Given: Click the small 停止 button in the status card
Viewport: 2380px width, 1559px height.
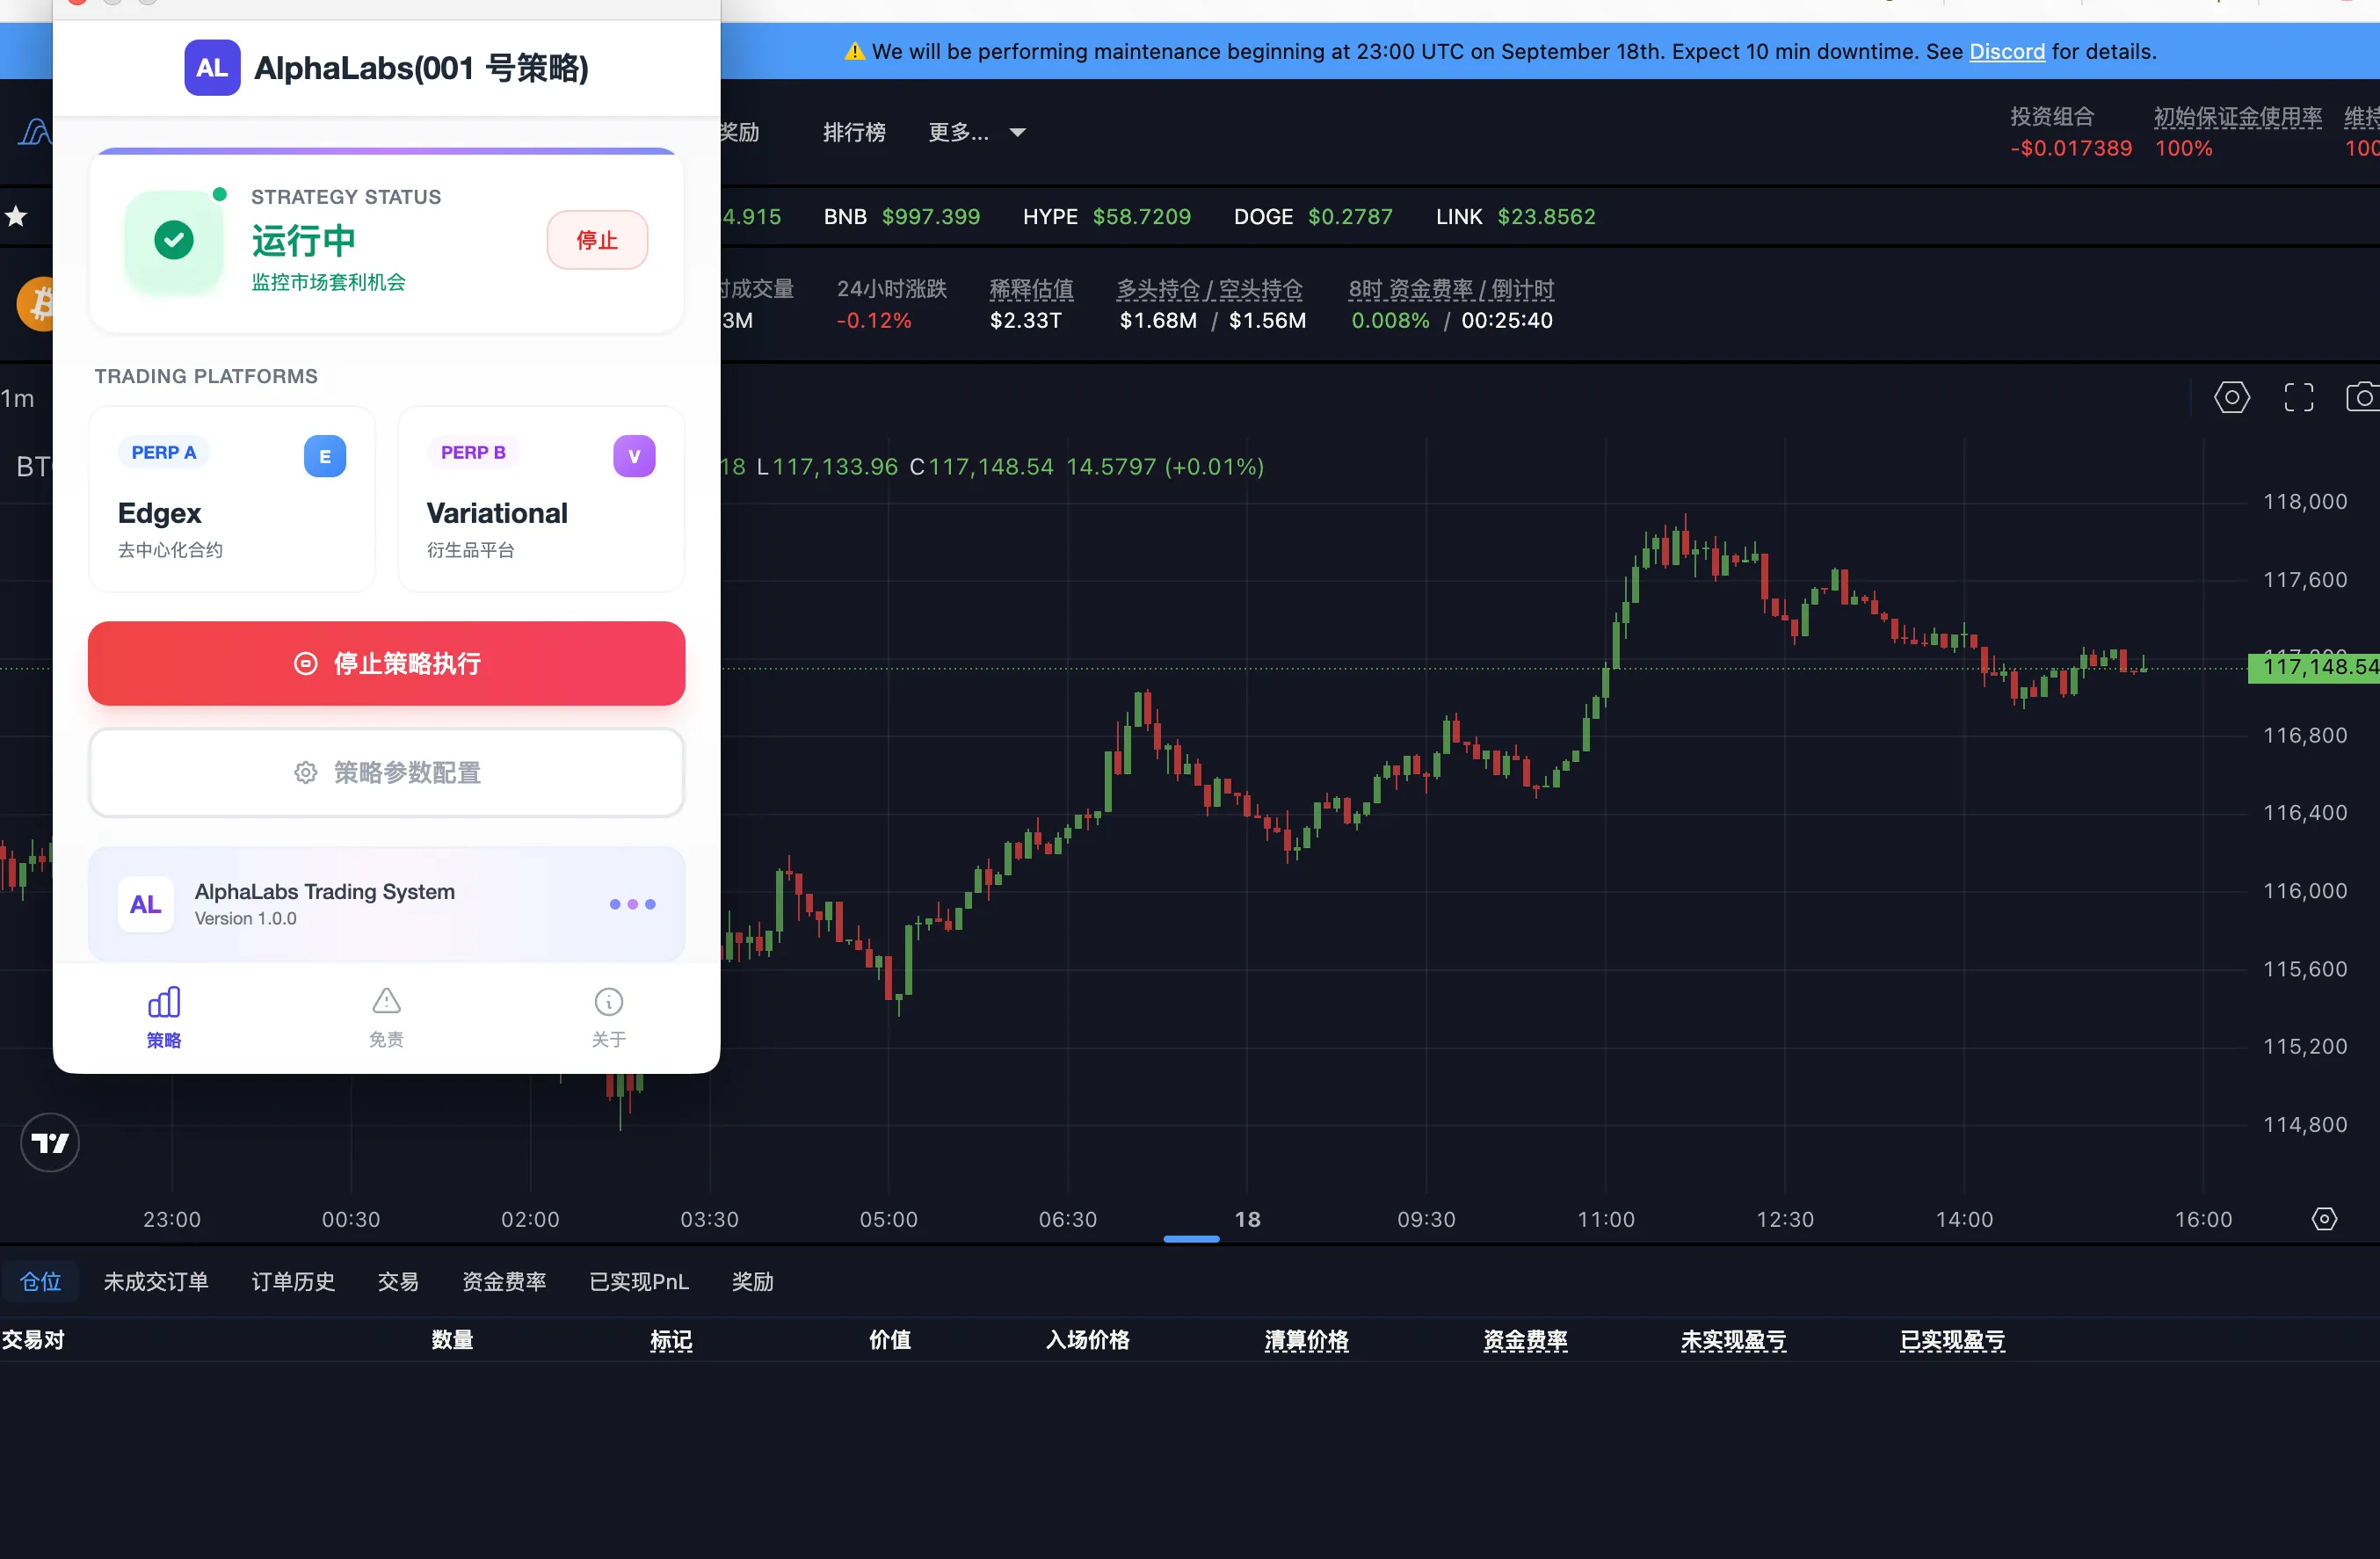Looking at the screenshot, I should (x=597, y=240).
